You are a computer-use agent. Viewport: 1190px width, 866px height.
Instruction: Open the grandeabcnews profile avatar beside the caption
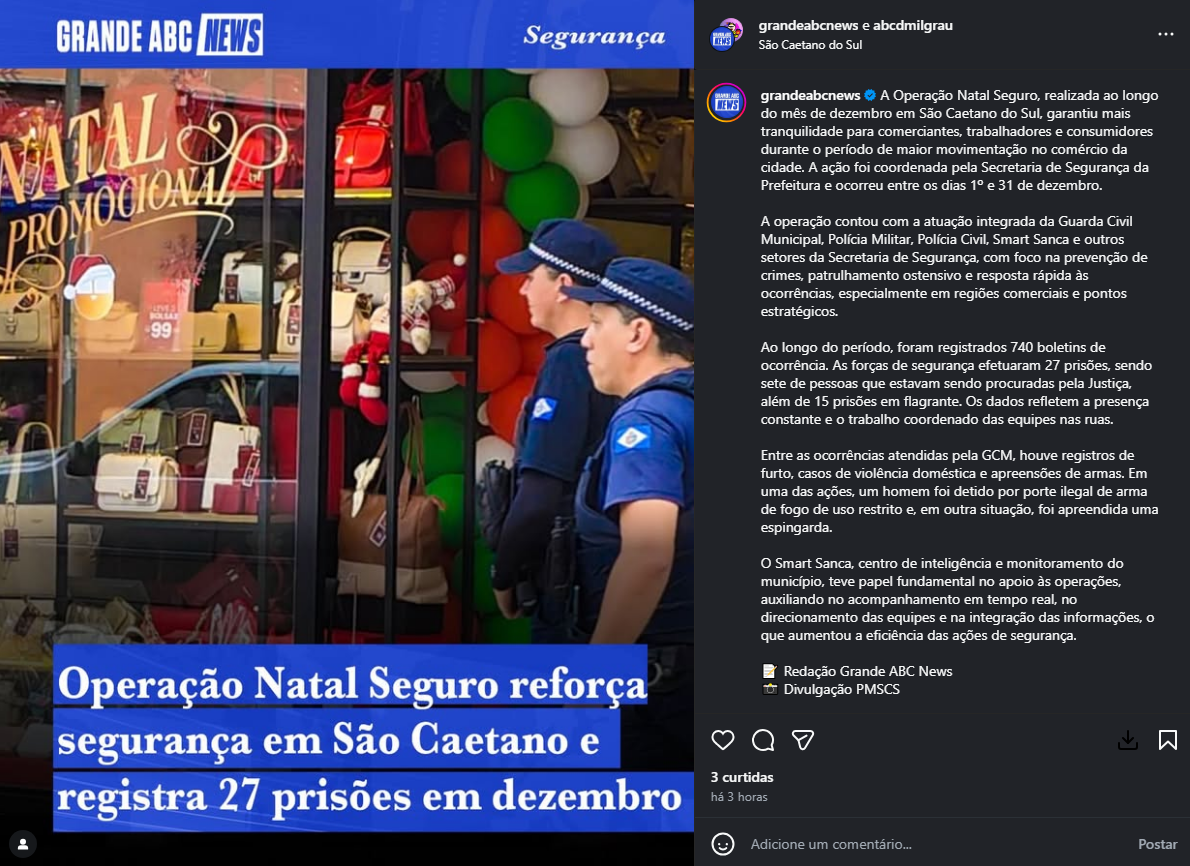pyautogui.click(x=726, y=102)
